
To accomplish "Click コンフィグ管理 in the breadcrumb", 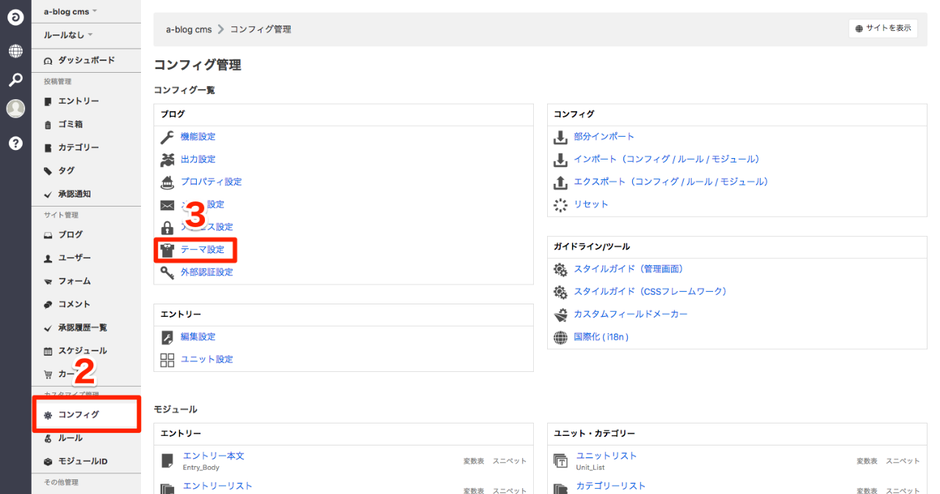I will coord(261,29).
